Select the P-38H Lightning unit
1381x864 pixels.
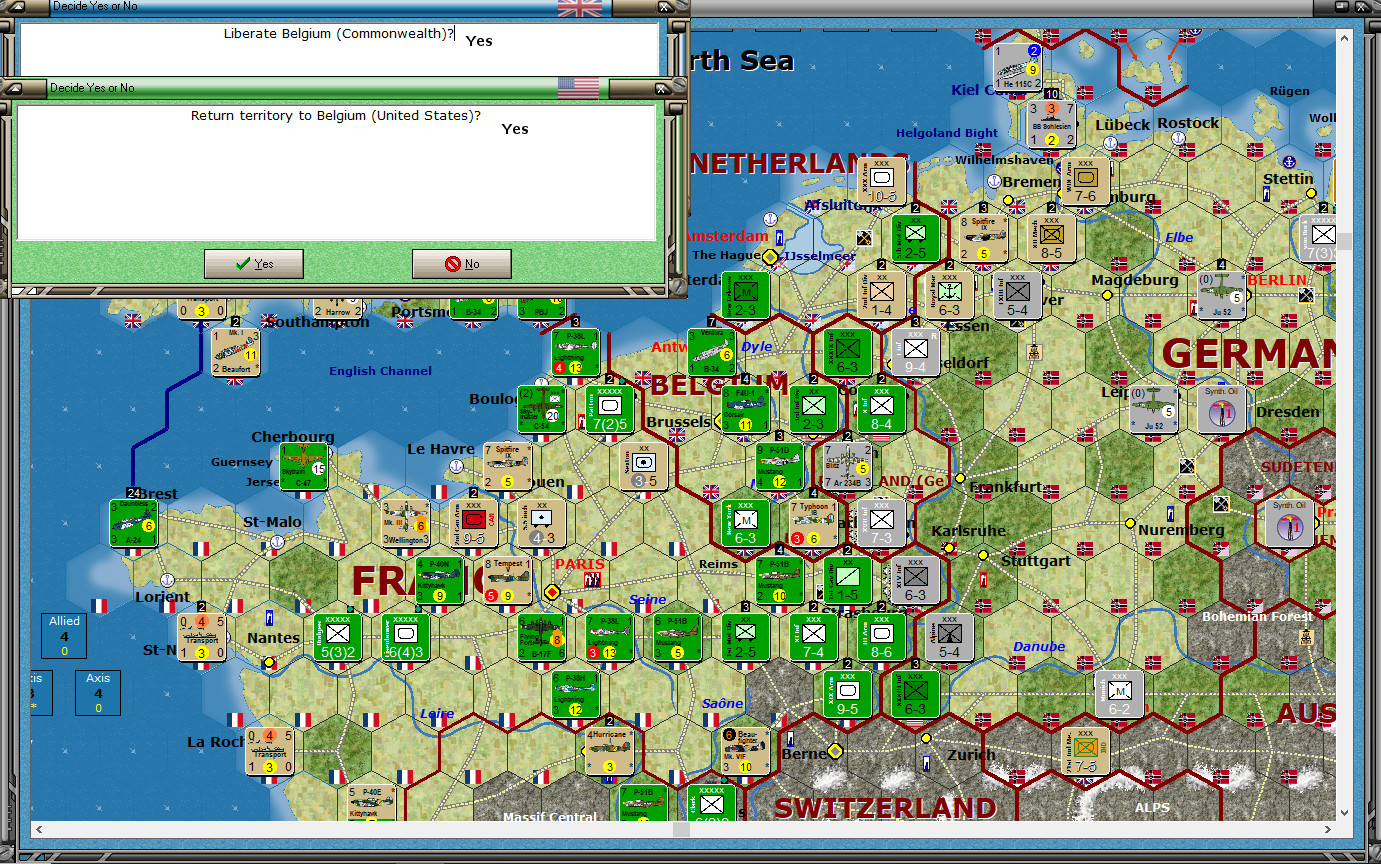click(576, 694)
